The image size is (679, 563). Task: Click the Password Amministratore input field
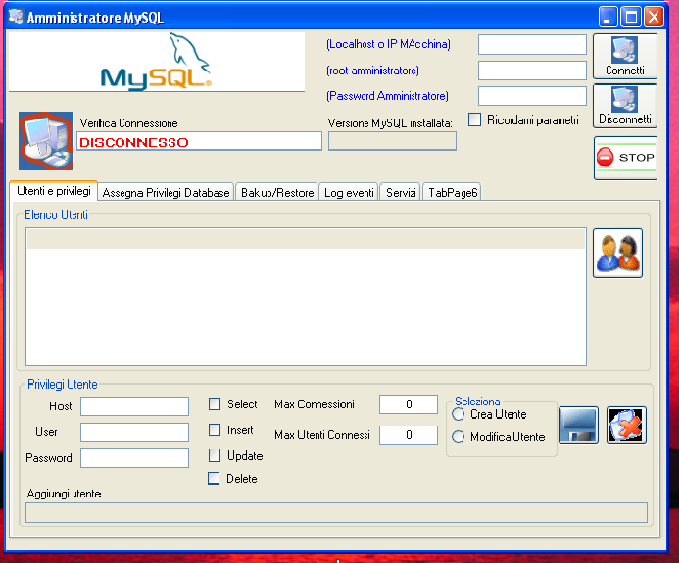[532, 96]
